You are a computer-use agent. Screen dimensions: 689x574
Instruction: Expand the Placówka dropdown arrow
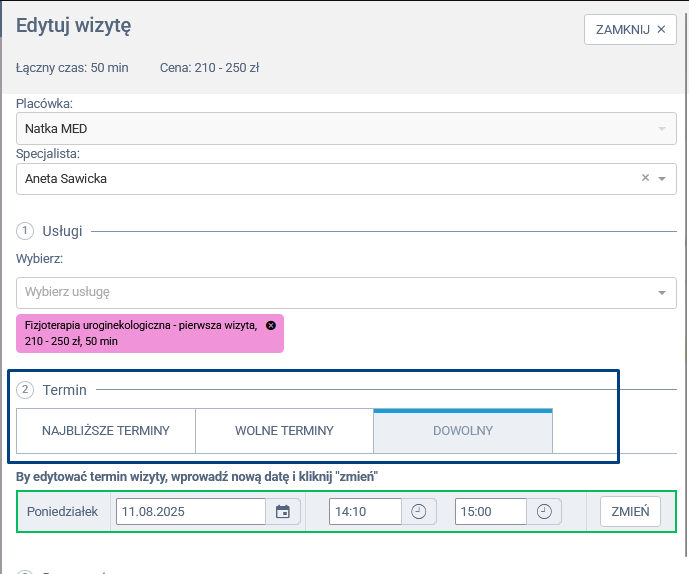pos(661,129)
